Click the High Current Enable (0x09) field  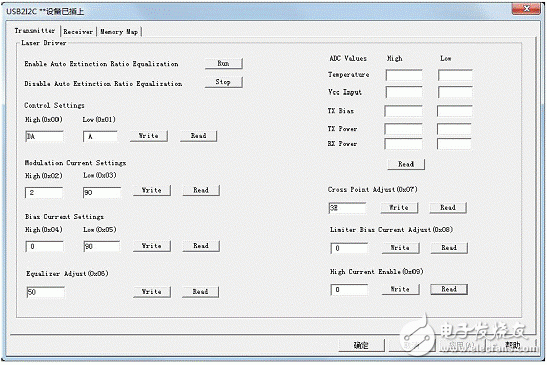(349, 290)
